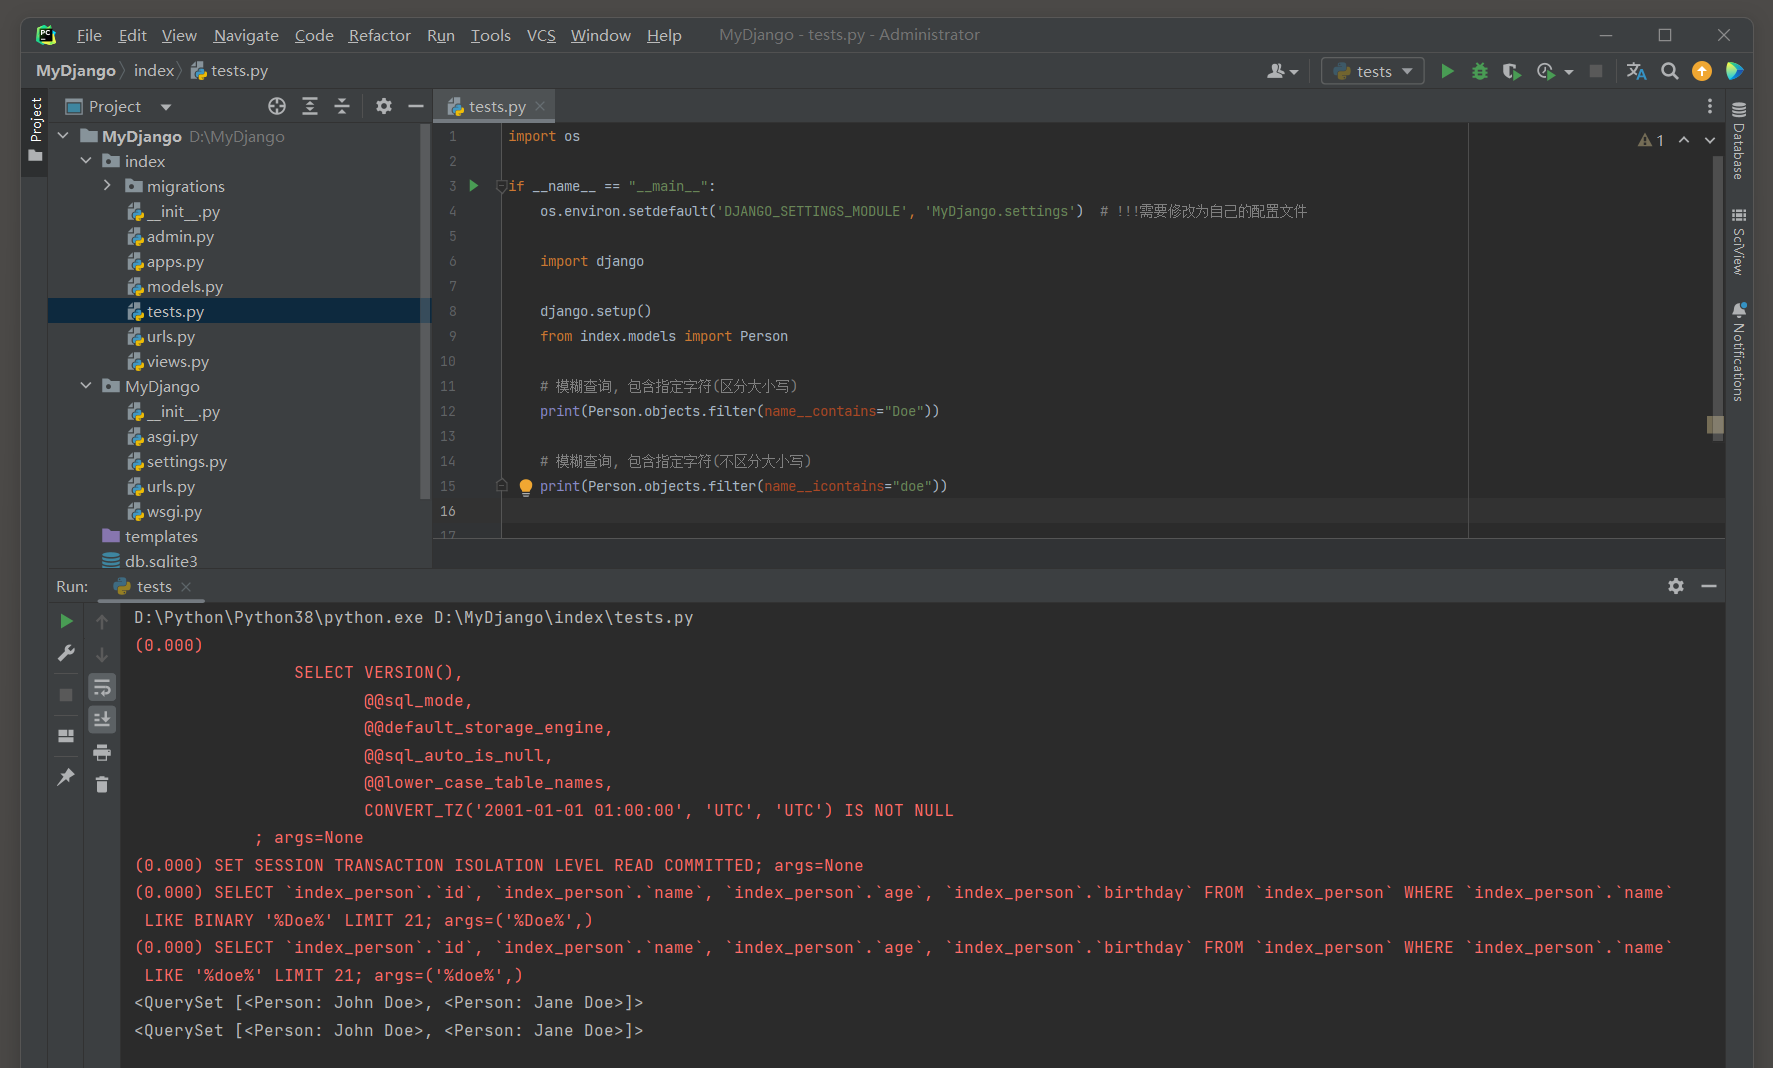Click the up arrow in Run console toolbar

point(102,622)
